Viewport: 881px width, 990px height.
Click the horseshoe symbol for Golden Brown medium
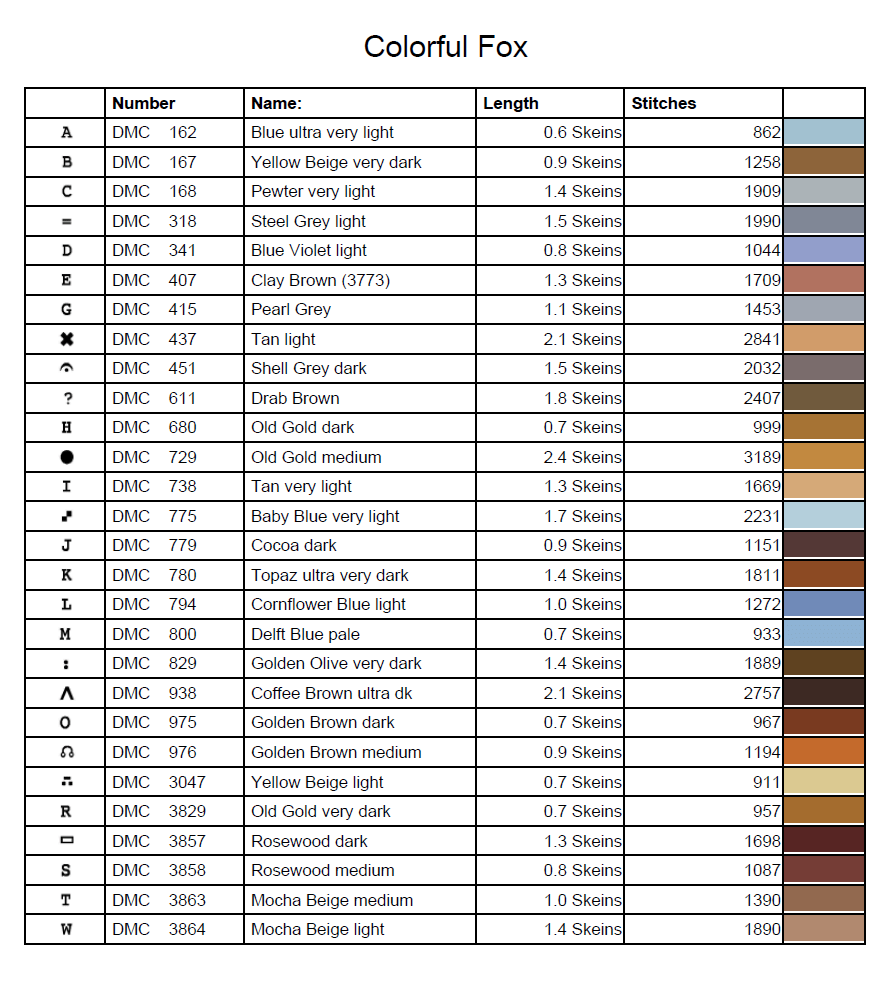click(x=66, y=753)
